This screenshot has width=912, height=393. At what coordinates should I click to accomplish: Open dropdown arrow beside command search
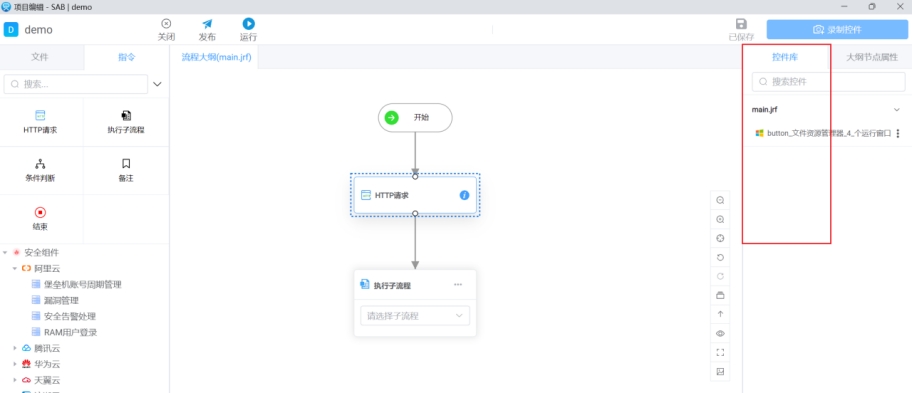click(x=157, y=84)
